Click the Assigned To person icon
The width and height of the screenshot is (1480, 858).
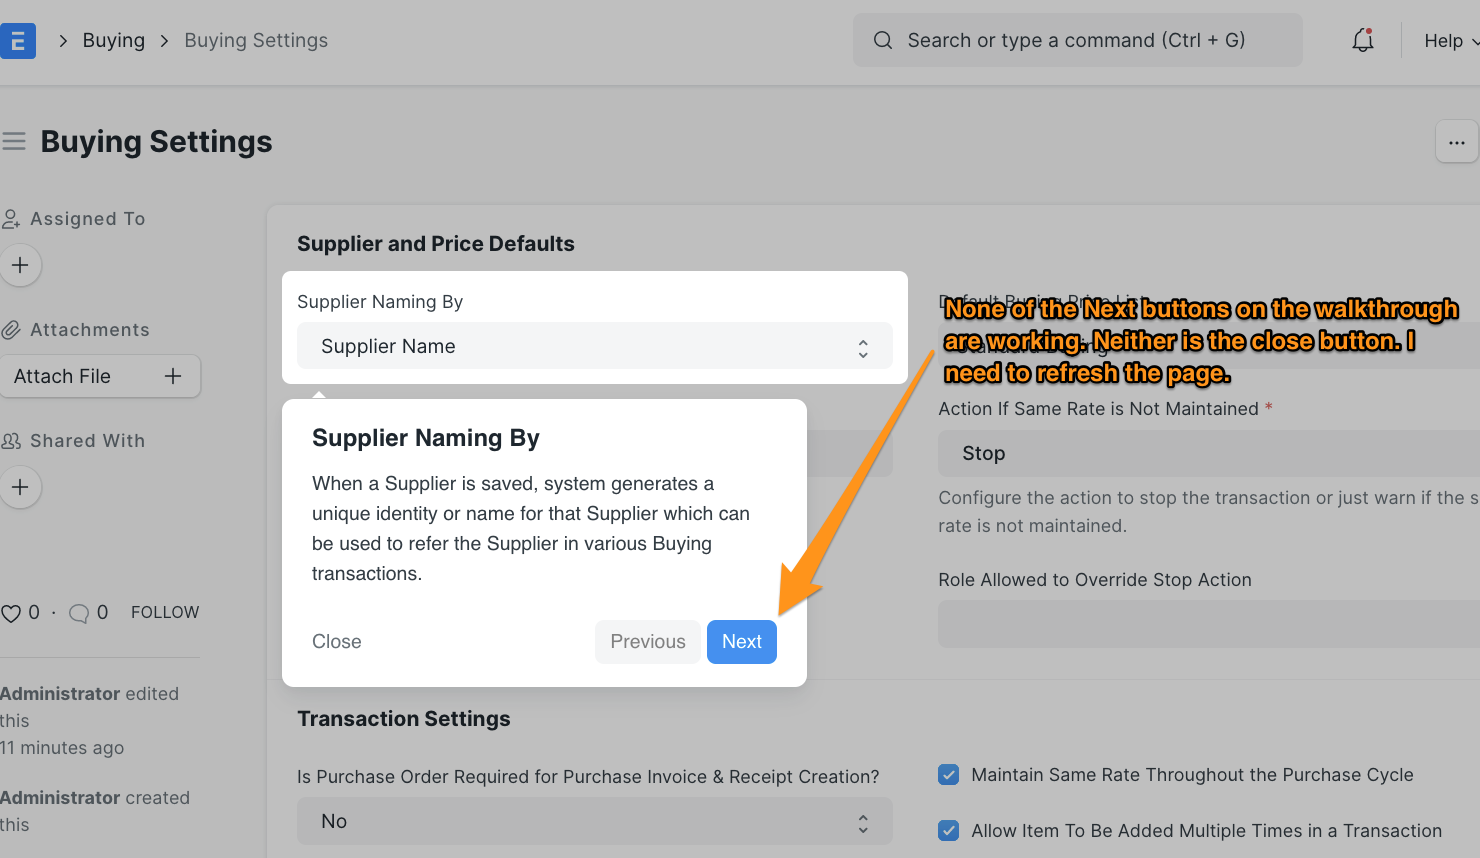click(11, 219)
